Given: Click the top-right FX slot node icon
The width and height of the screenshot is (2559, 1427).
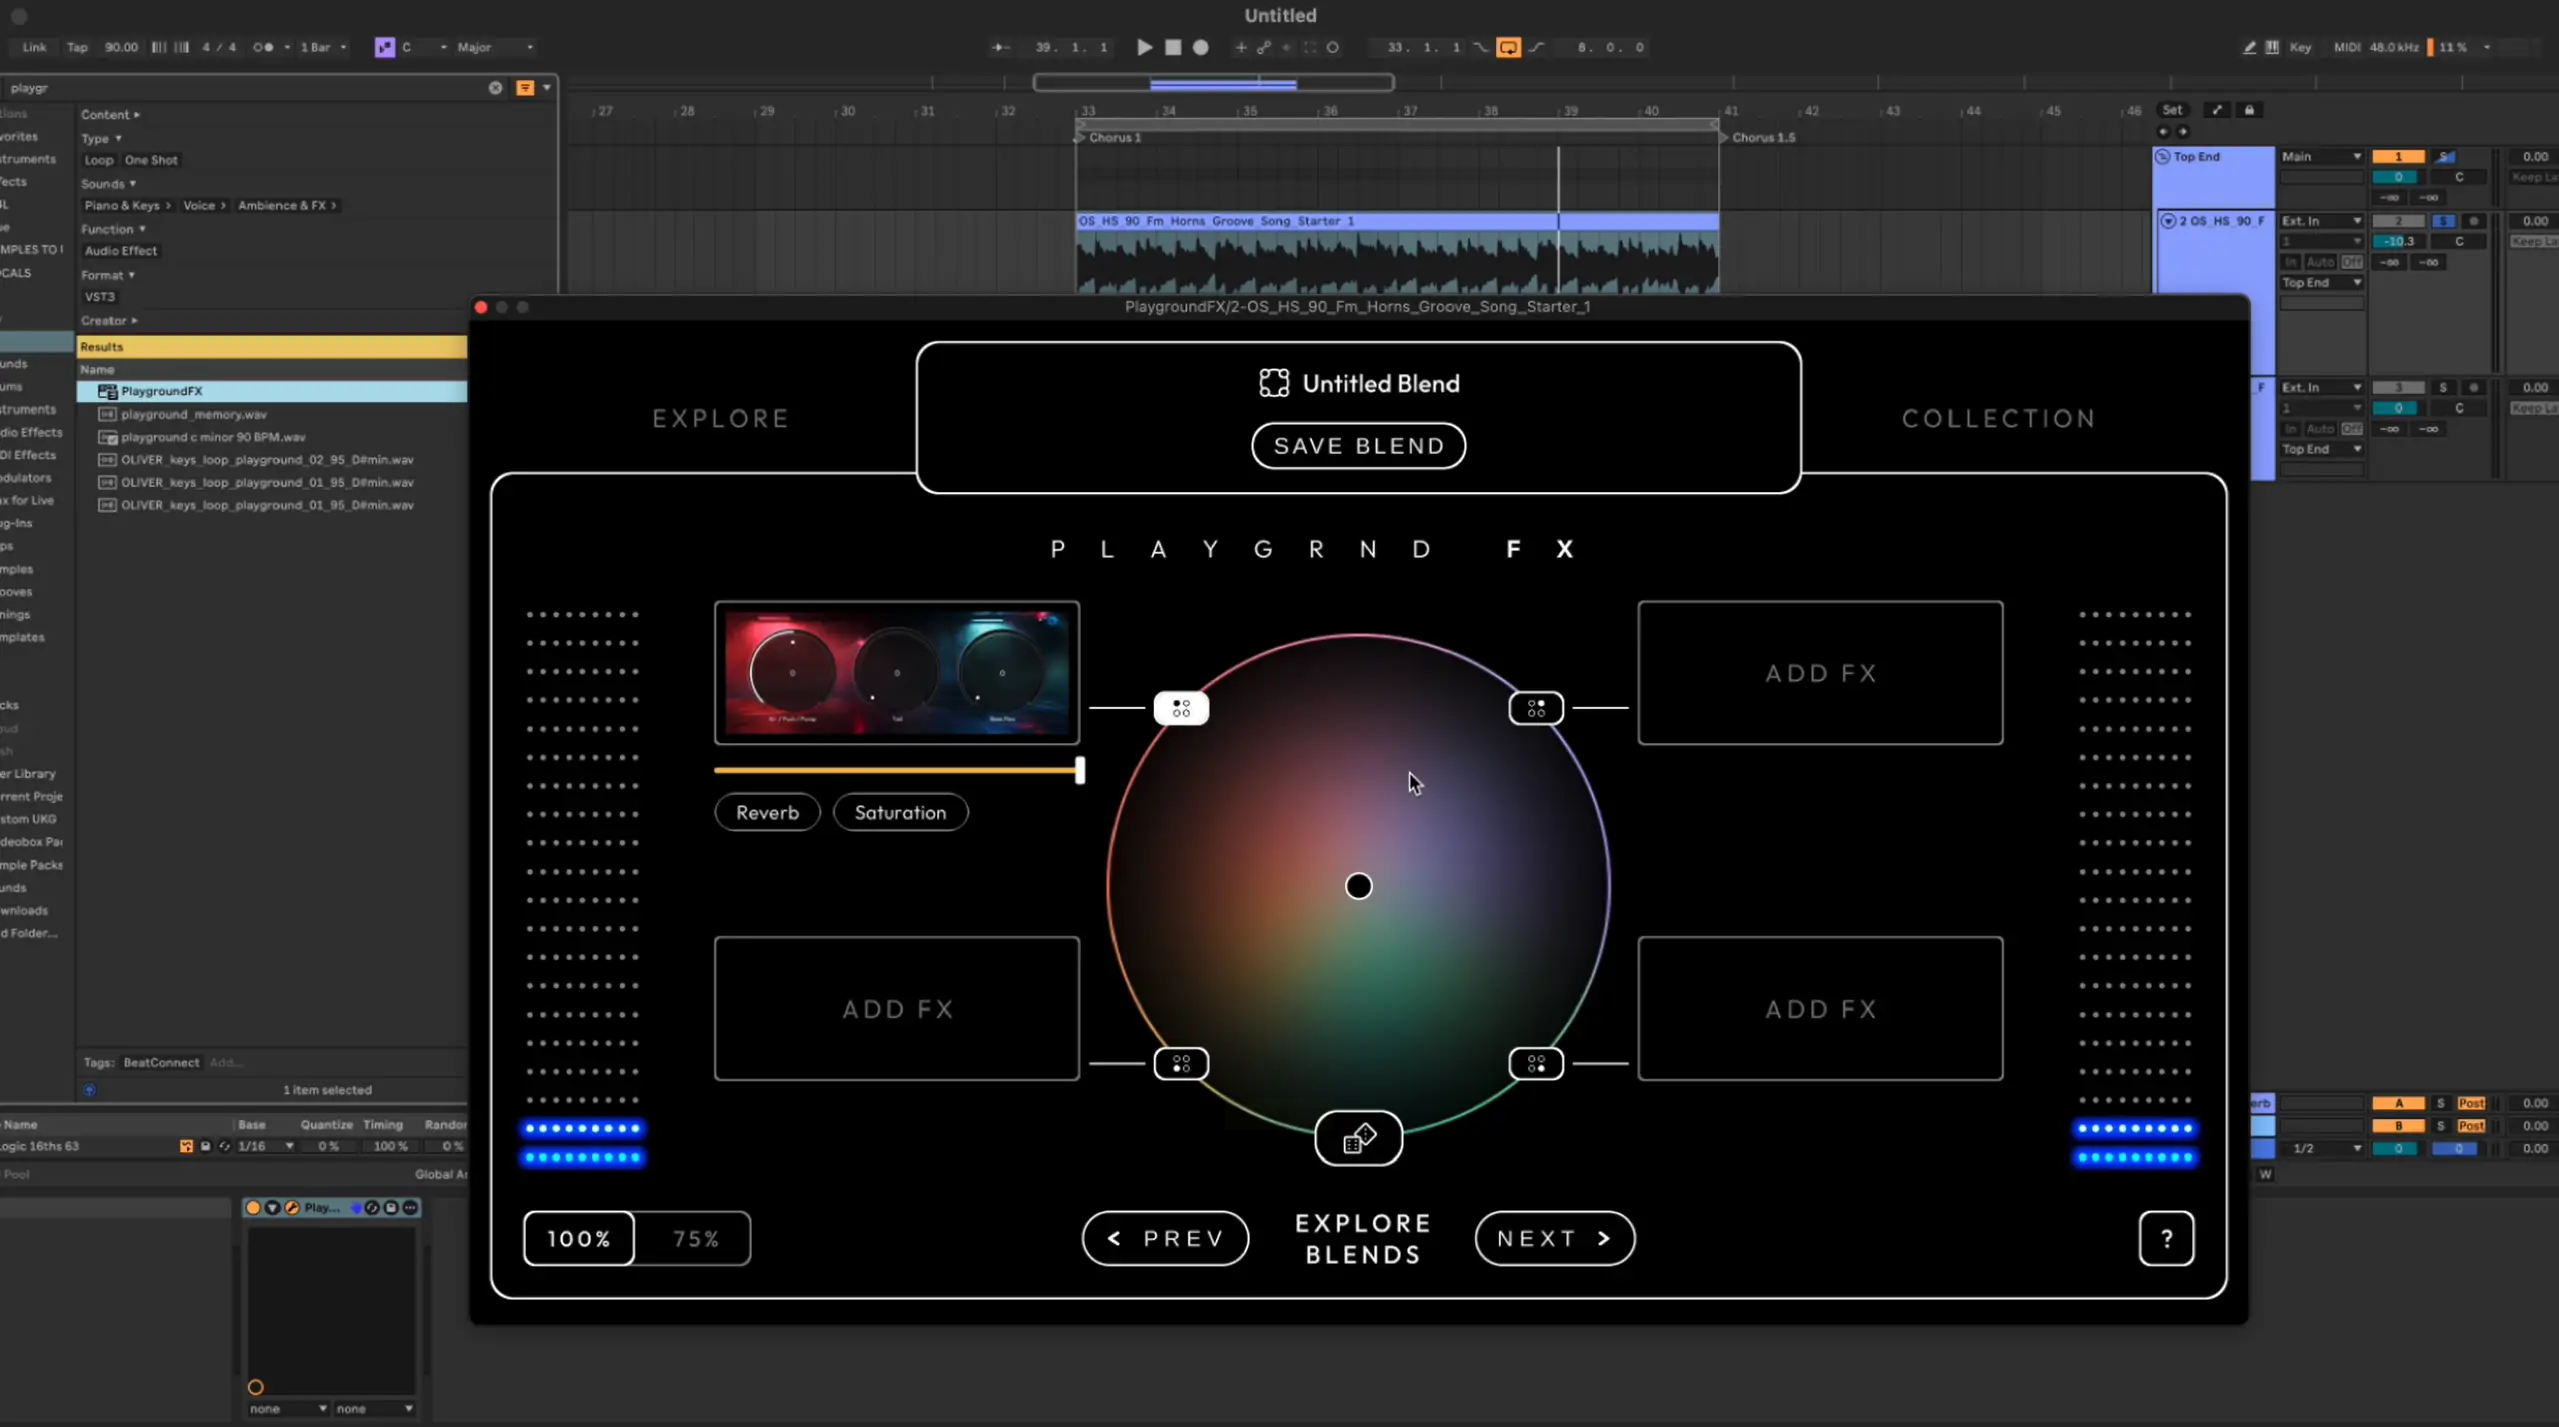Looking at the screenshot, I should click(1536, 708).
